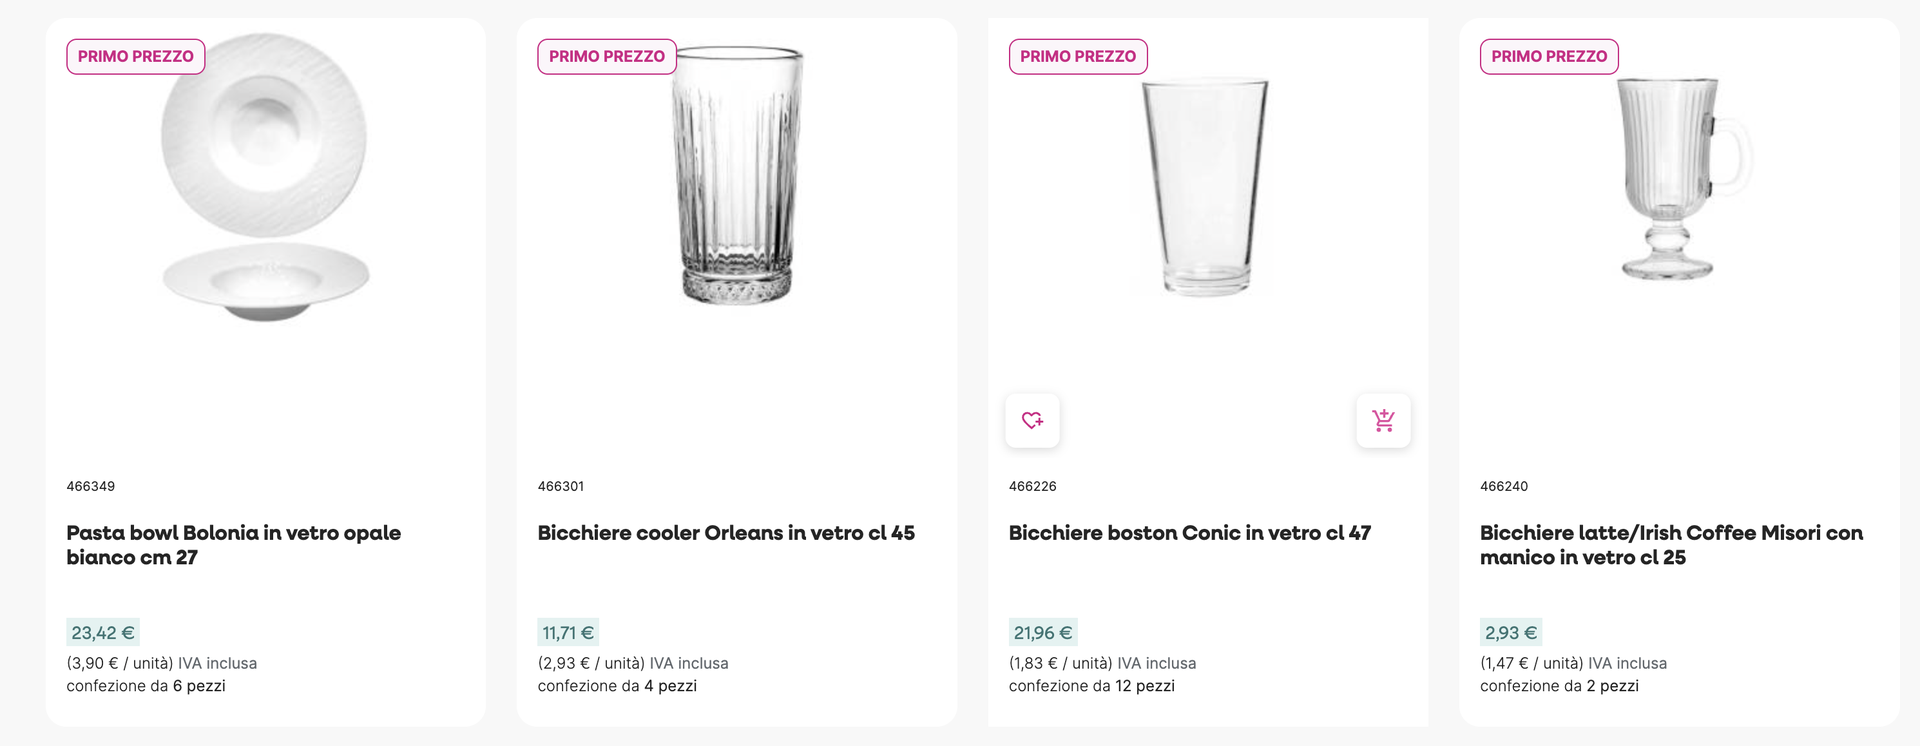Click product code 466240
1920x746 pixels.
[x=1503, y=486]
